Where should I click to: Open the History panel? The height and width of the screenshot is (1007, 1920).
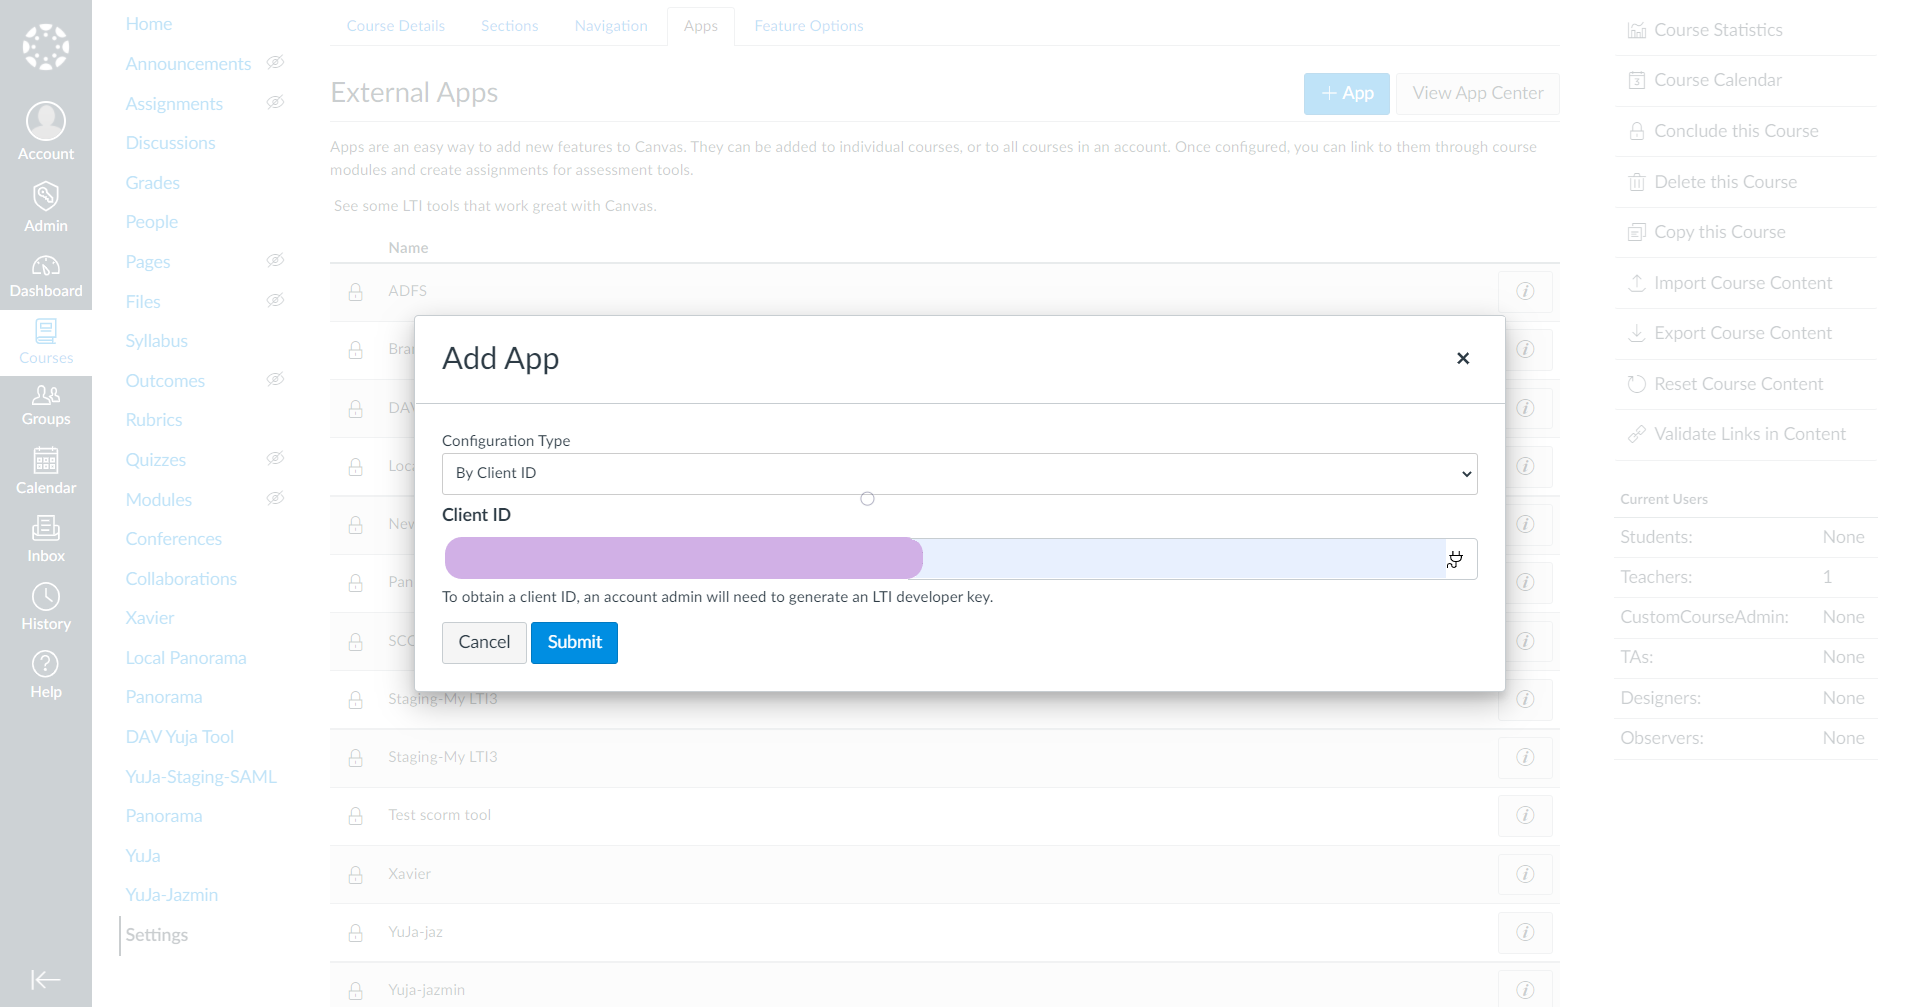(46, 607)
